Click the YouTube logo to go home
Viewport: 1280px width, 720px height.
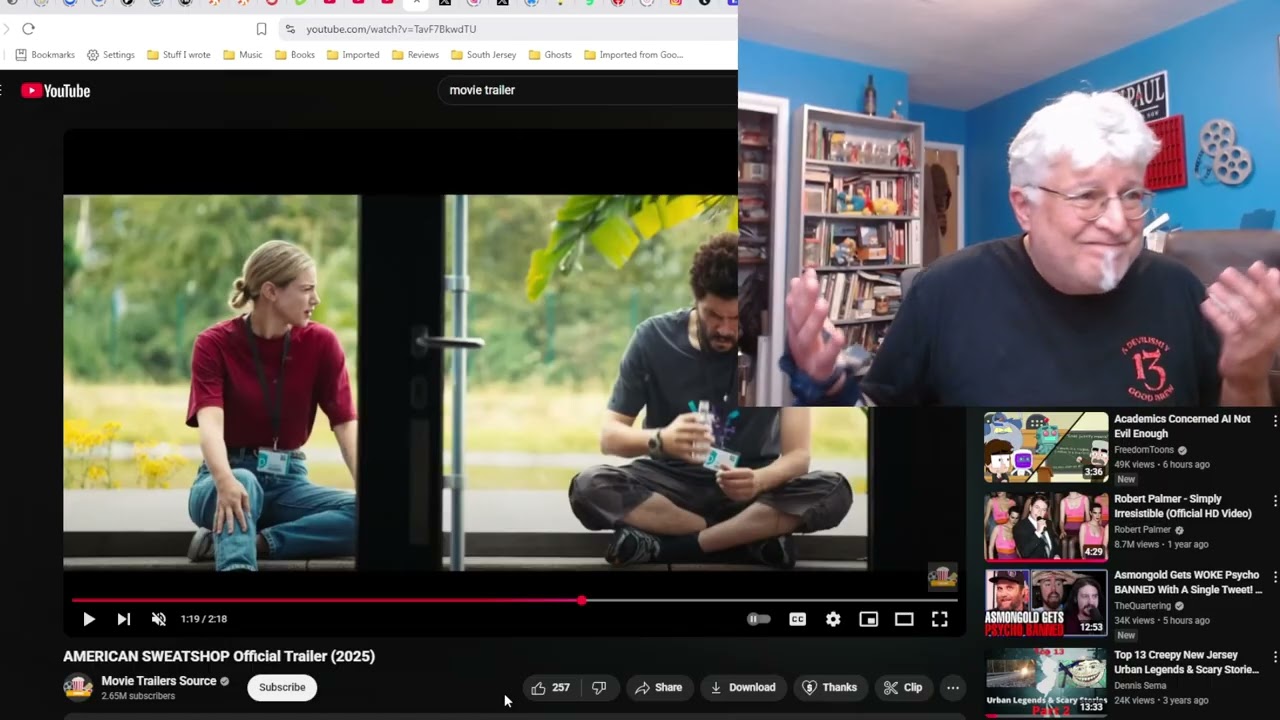point(56,91)
